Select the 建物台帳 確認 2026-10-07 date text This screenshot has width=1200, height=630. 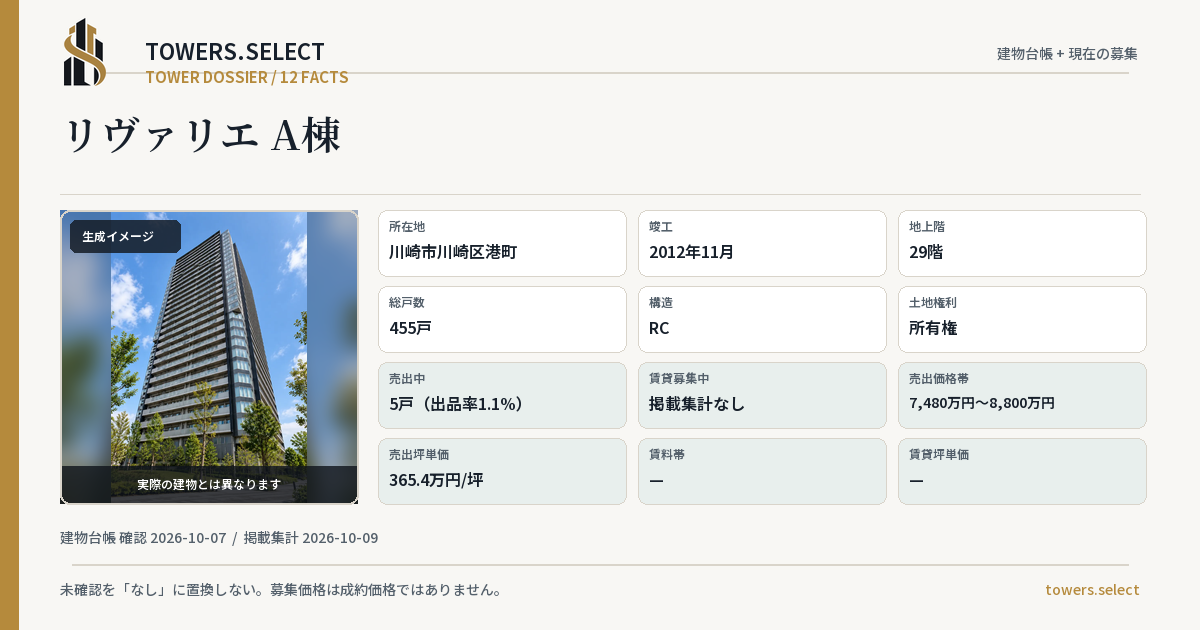coord(143,538)
